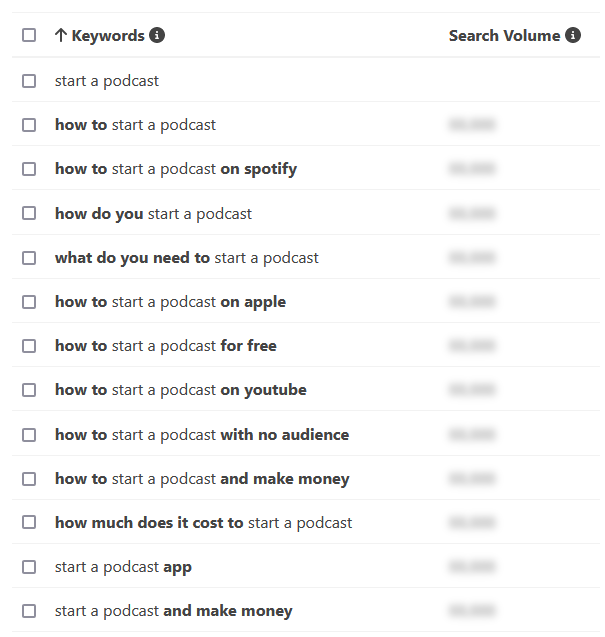Image resolution: width=605 pixels, height=637 pixels.
Task: Click blurred search volume for 'how to start a podcast'
Action: pos(472,124)
